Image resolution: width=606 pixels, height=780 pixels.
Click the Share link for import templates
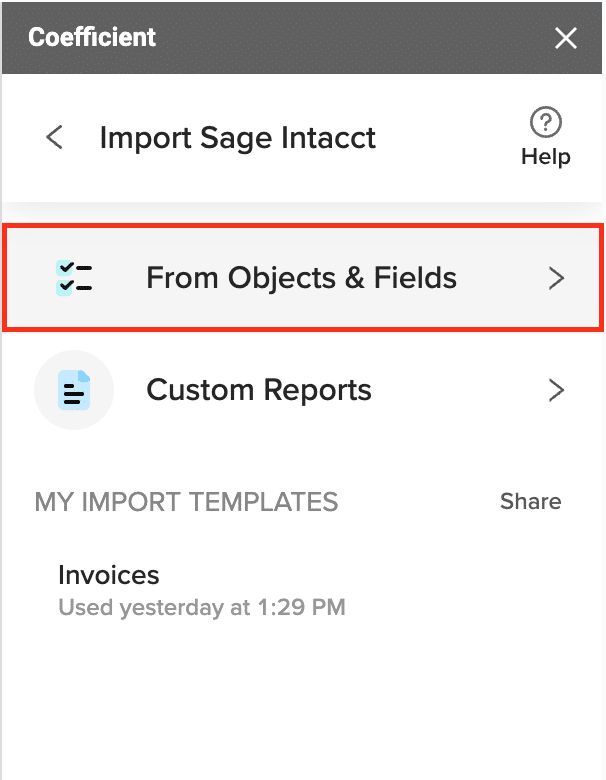pos(530,502)
